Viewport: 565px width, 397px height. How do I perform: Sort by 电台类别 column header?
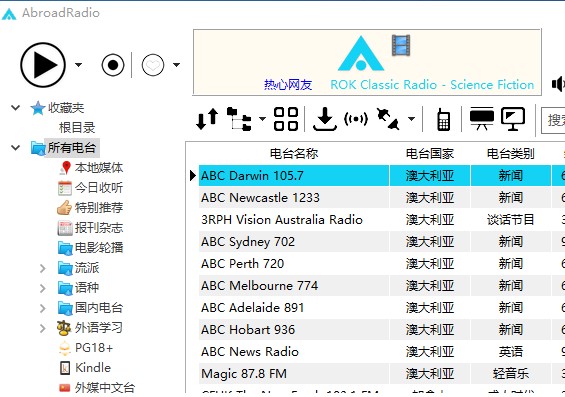(x=510, y=154)
